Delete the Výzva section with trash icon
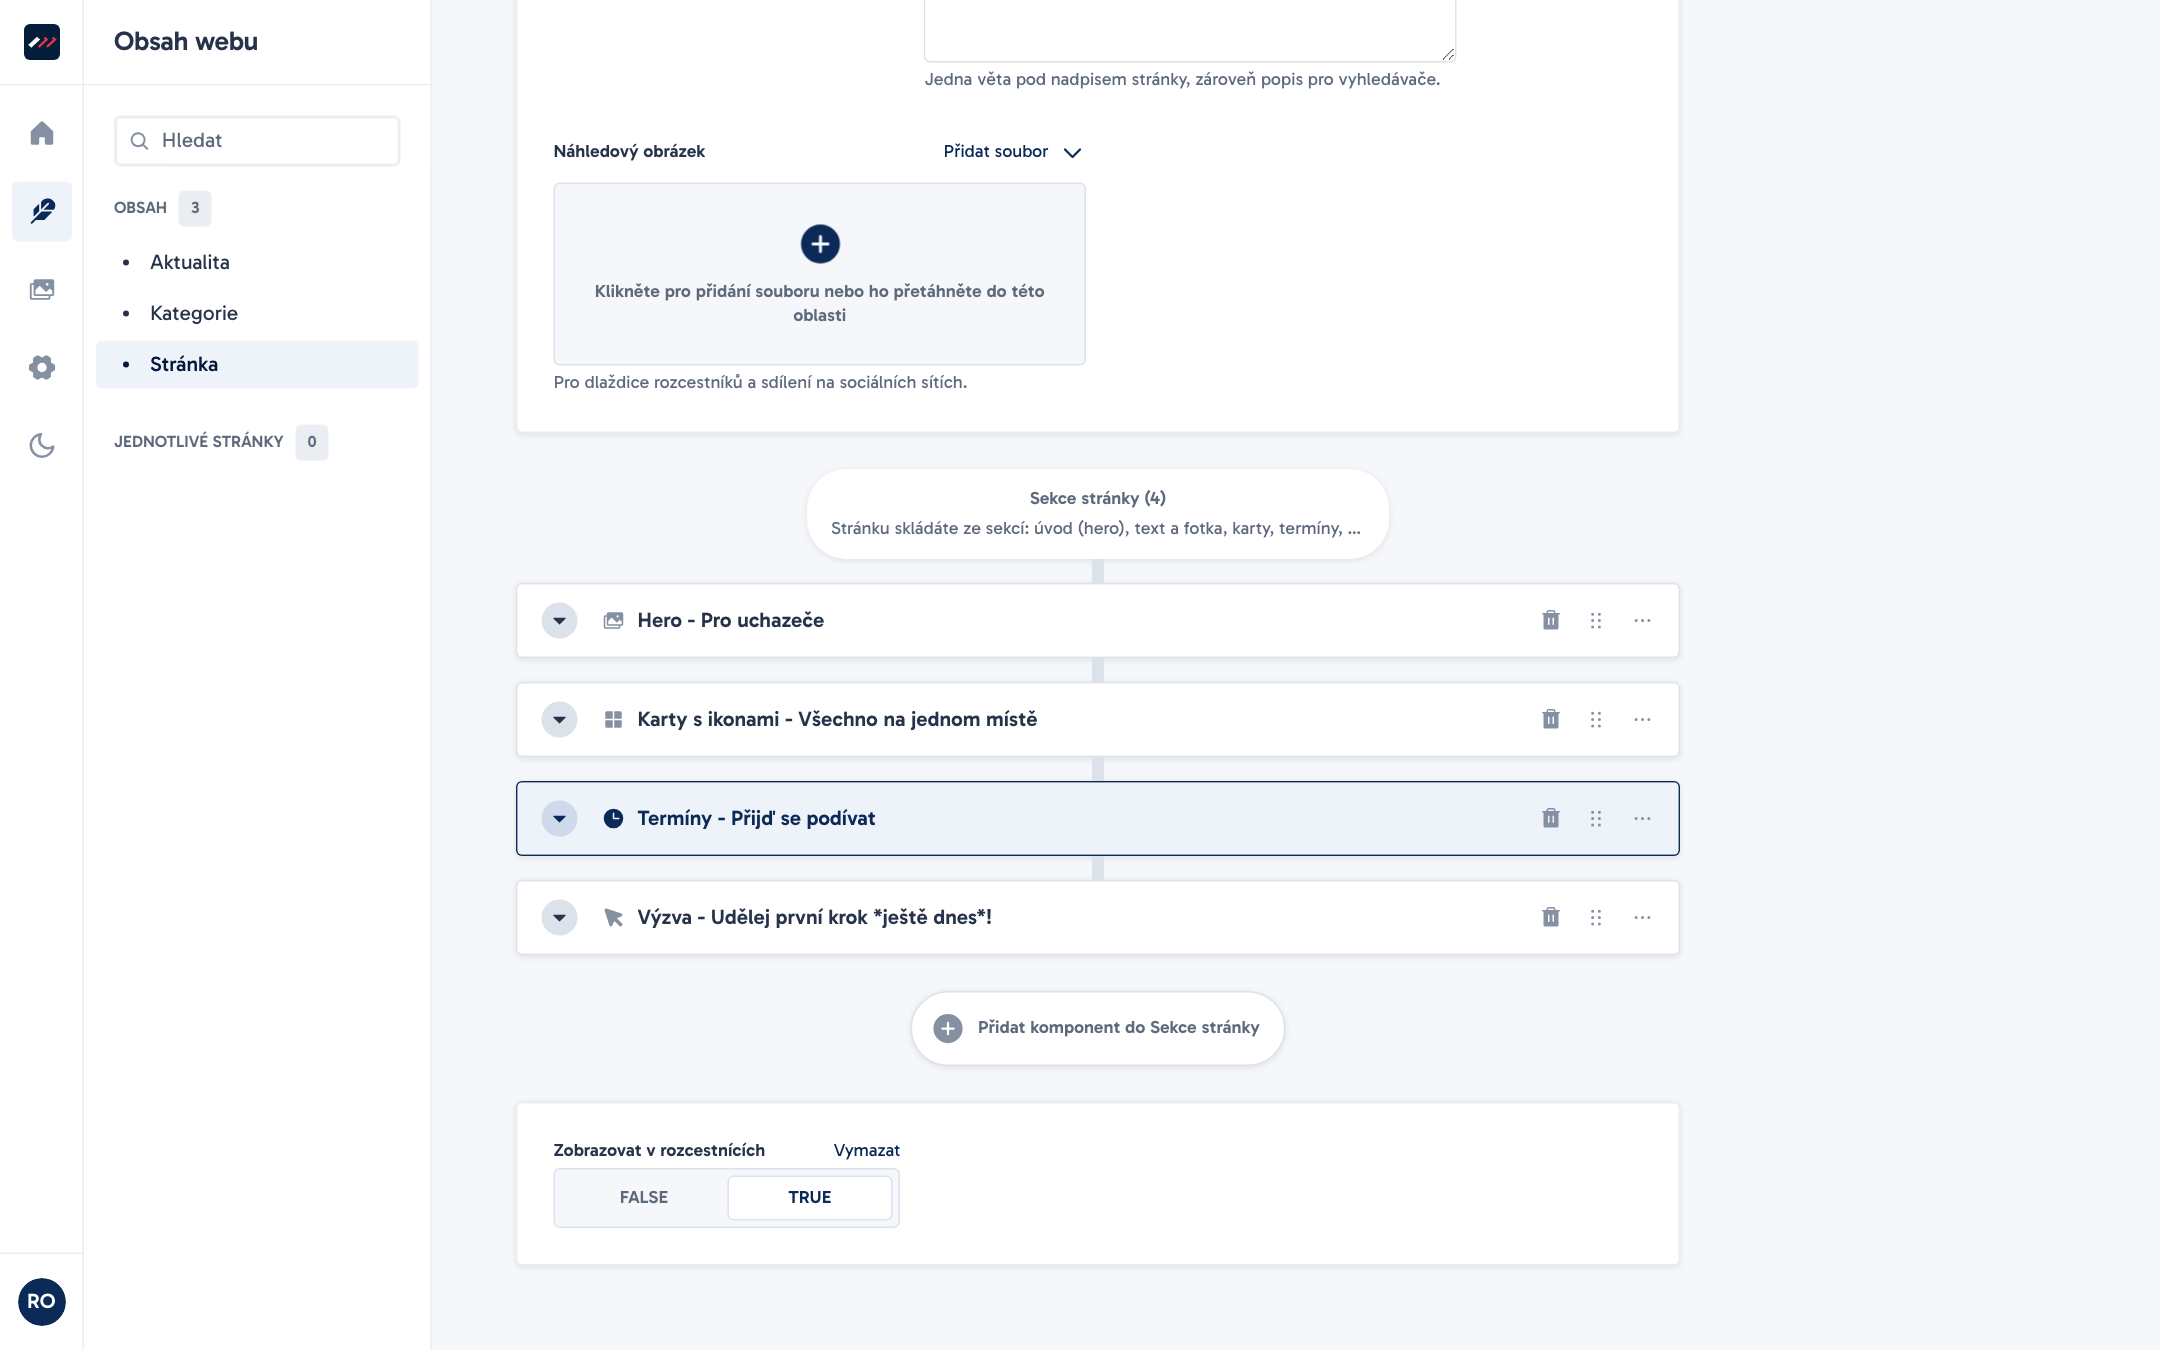The height and width of the screenshot is (1350, 2160). coord(1550,917)
